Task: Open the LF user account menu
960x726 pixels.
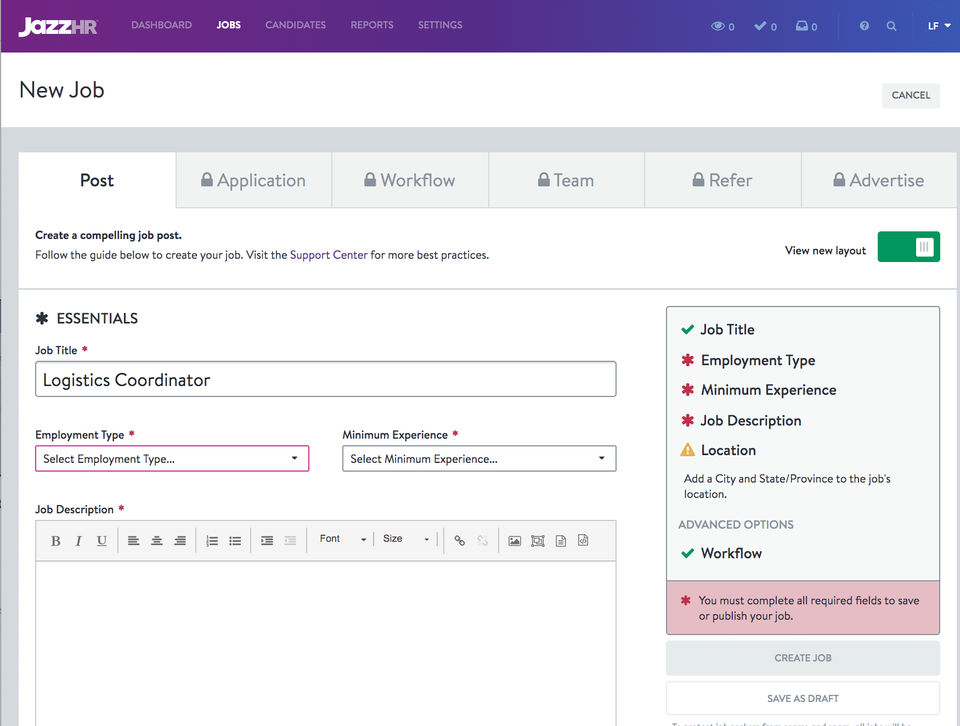Action: (938, 26)
